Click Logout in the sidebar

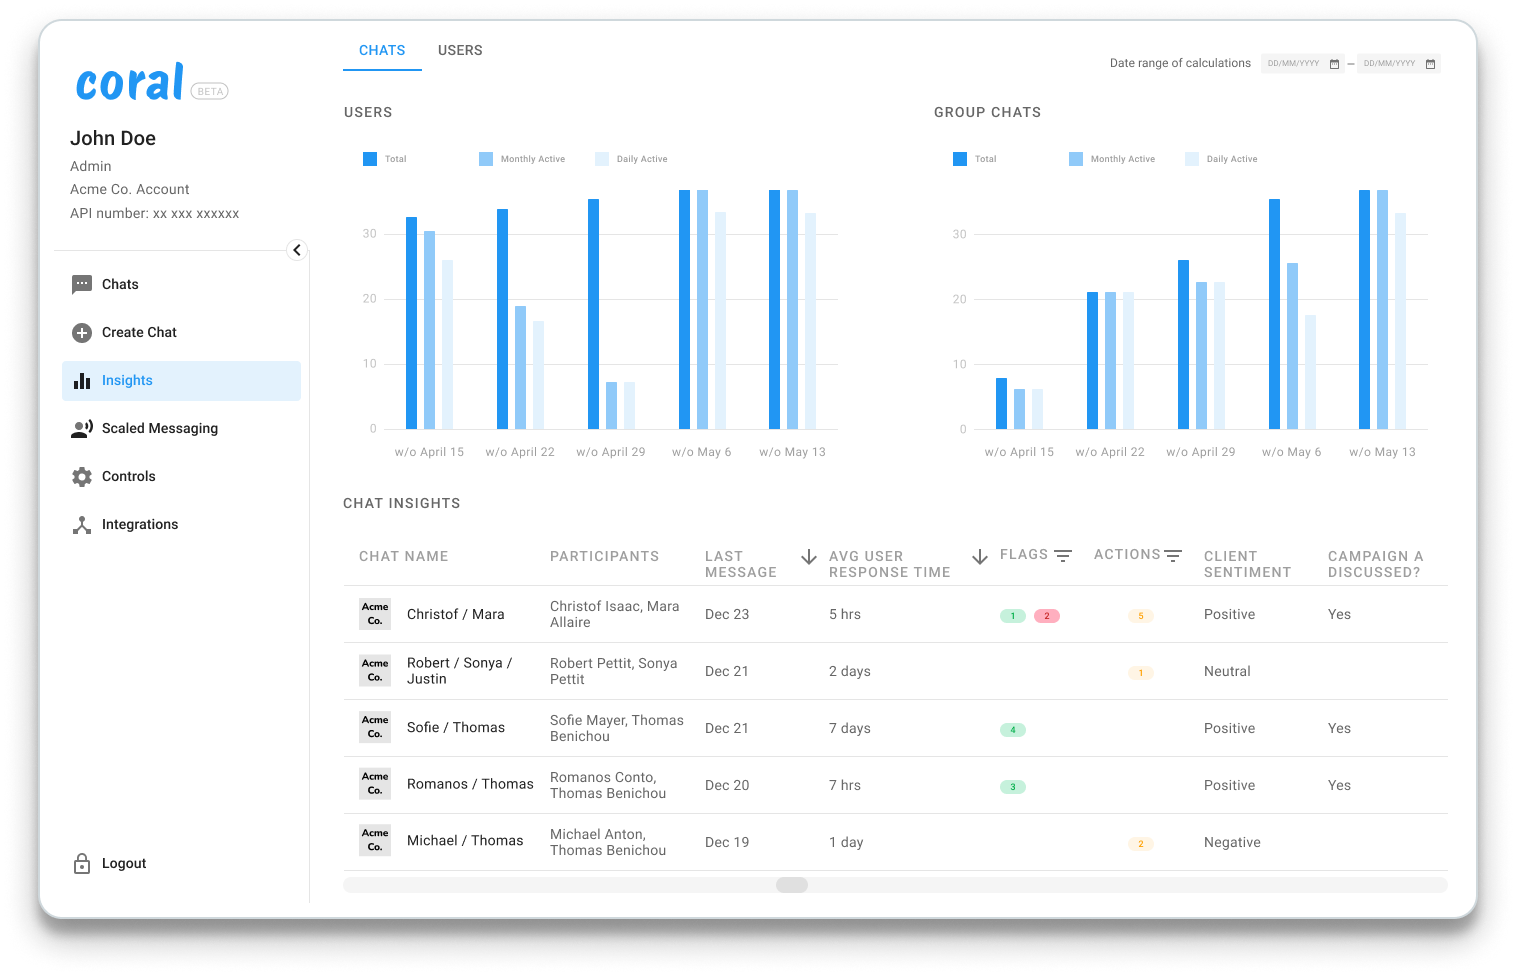(124, 864)
